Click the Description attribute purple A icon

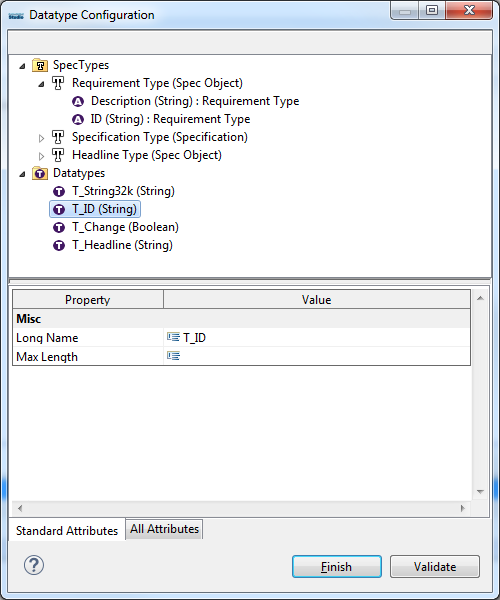pyautogui.click(x=78, y=101)
